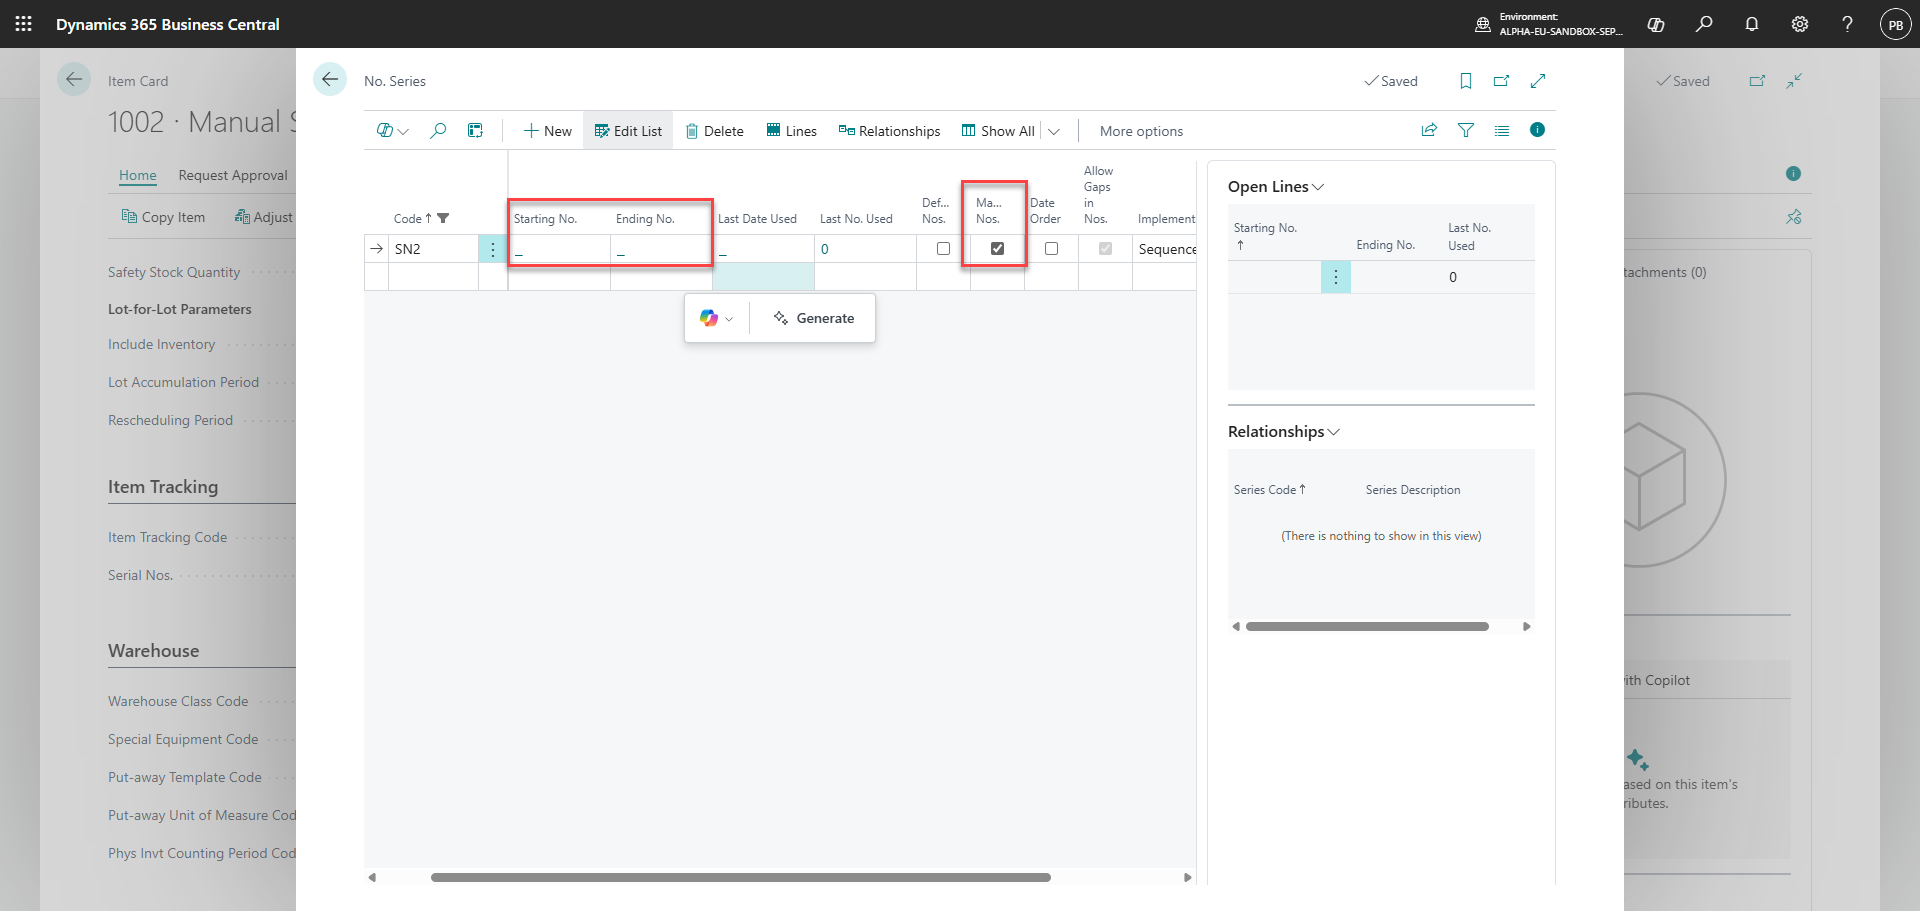Uncheck the Manual Nos. checkbox for SN2

(x=997, y=248)
